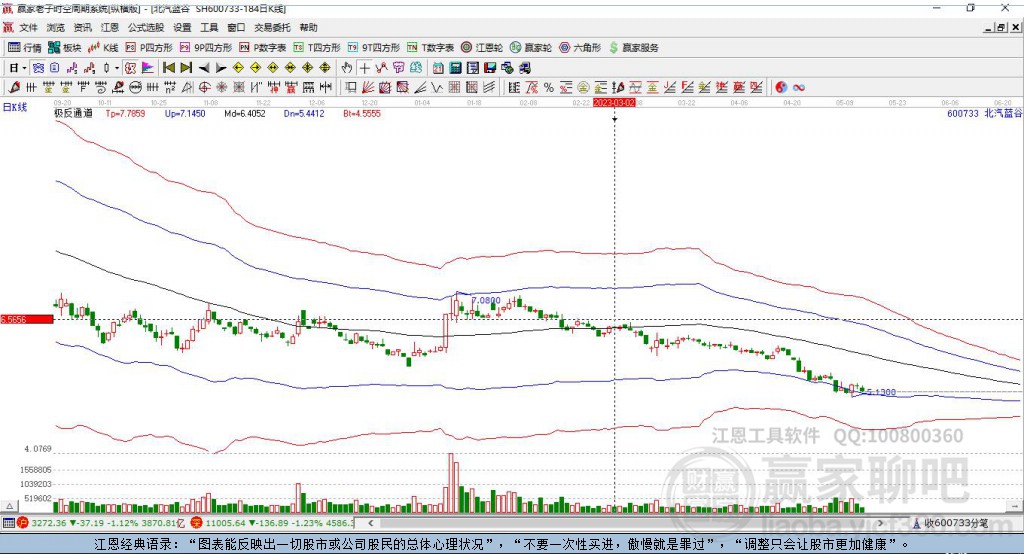Click the horizontal scrollbar right arrow
Viewport: 1024px width, 554px height.
(880, 523)
